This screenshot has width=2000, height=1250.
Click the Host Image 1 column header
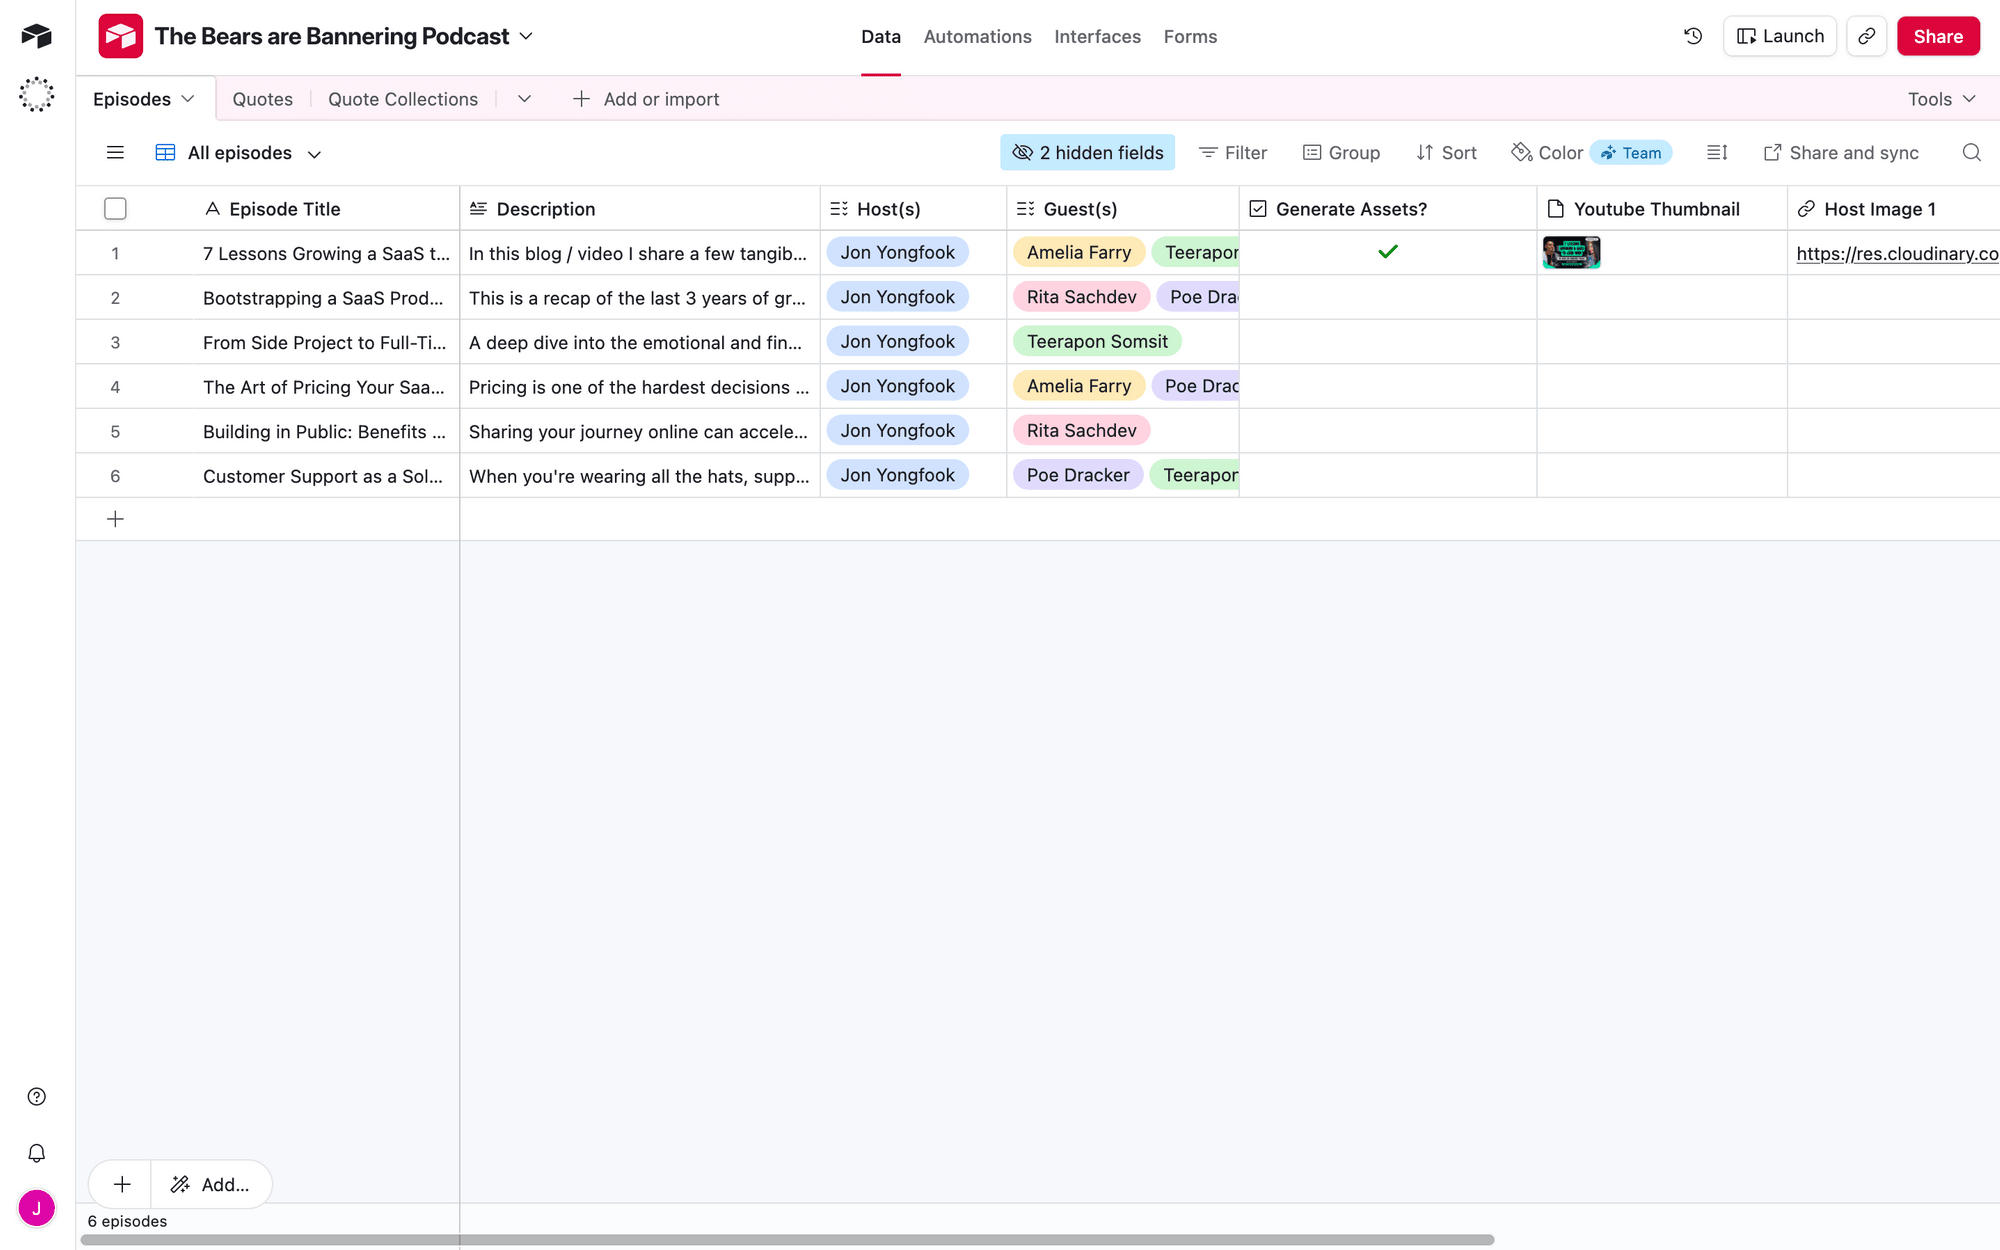tap(1893, 208)
